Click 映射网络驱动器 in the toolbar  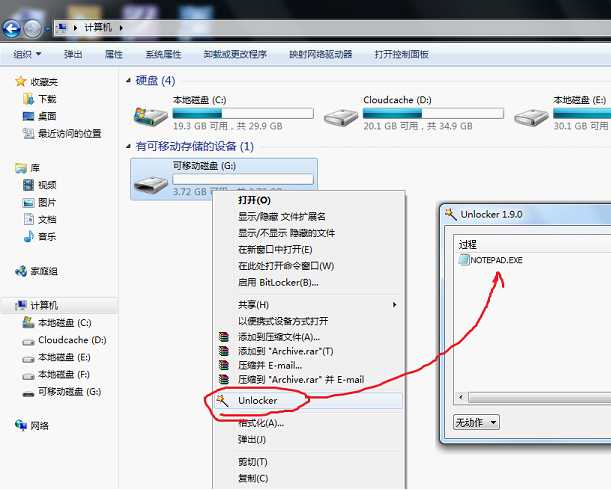[x=321, y=54]
